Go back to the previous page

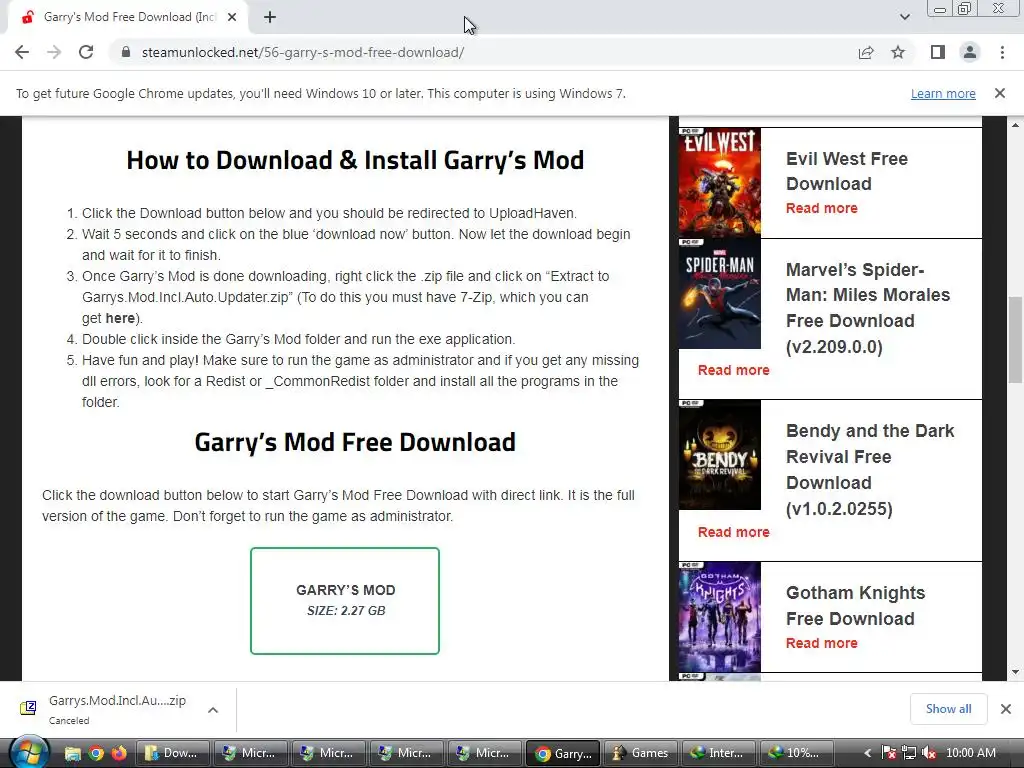click(x=22, y=52)
